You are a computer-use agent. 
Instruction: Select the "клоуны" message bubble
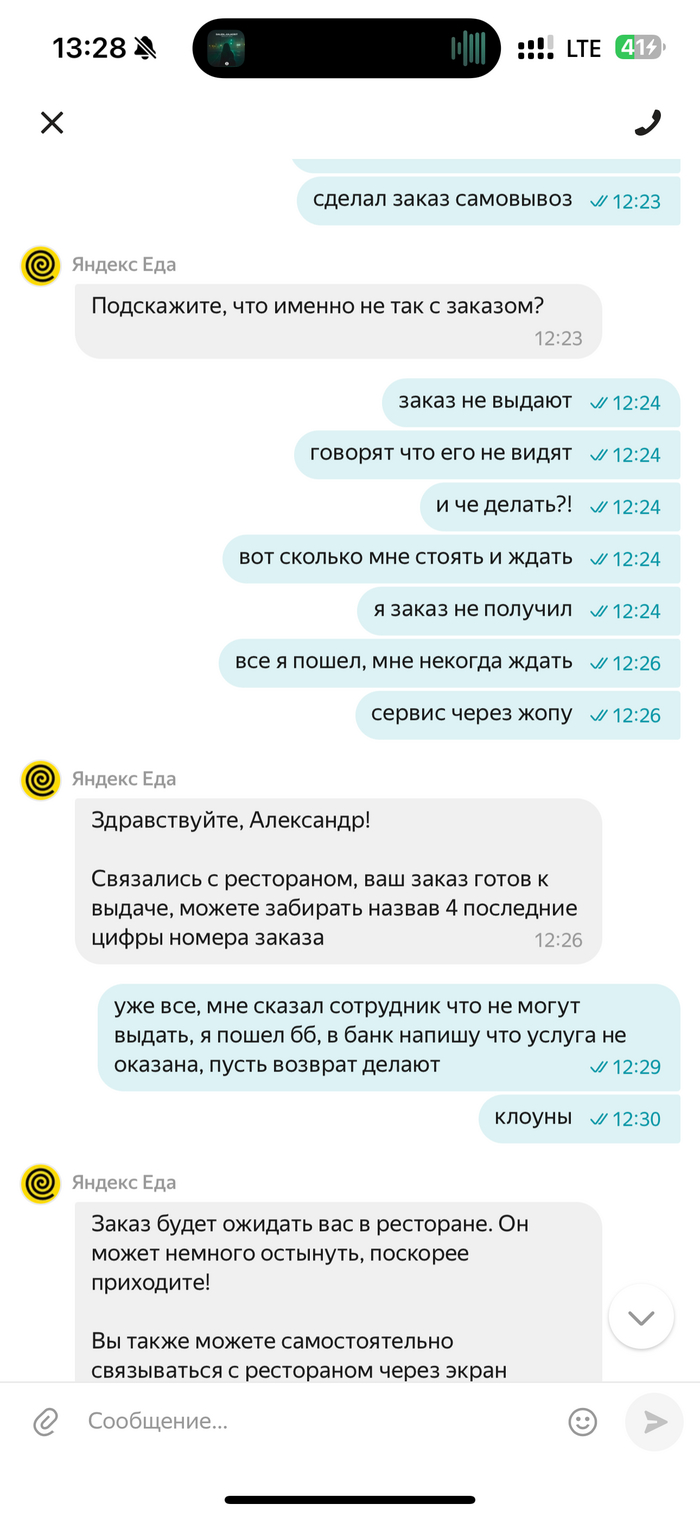[580, 1118]
